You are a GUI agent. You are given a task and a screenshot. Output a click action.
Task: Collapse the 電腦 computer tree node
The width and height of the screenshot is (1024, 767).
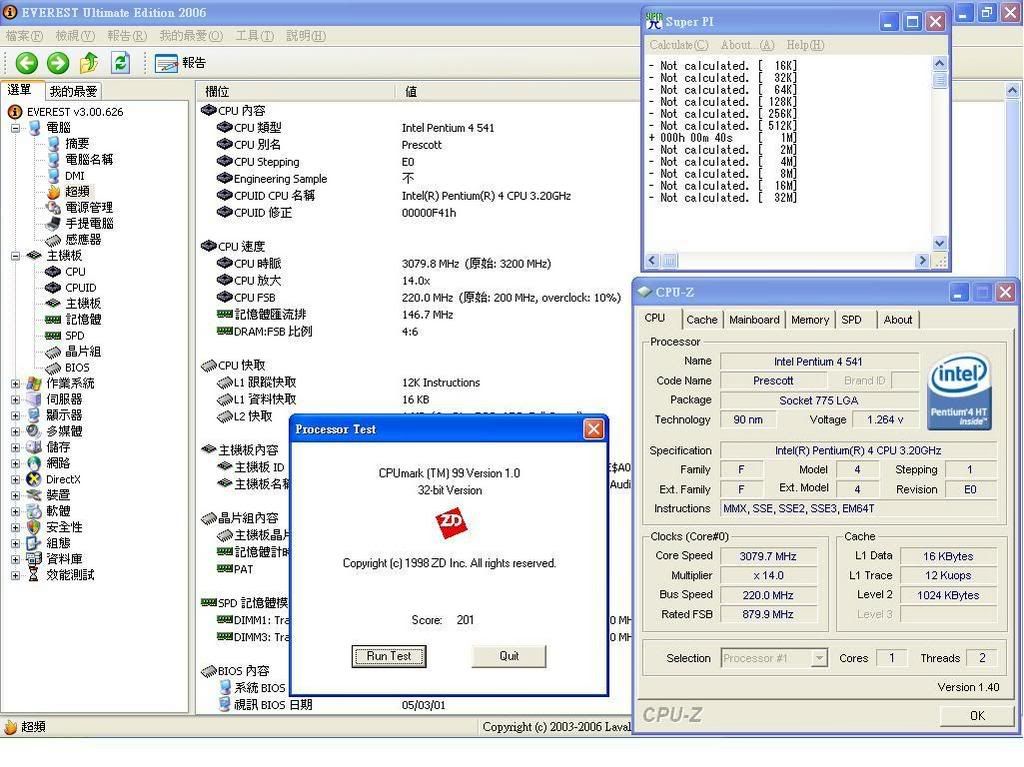[x=15, y=128]
